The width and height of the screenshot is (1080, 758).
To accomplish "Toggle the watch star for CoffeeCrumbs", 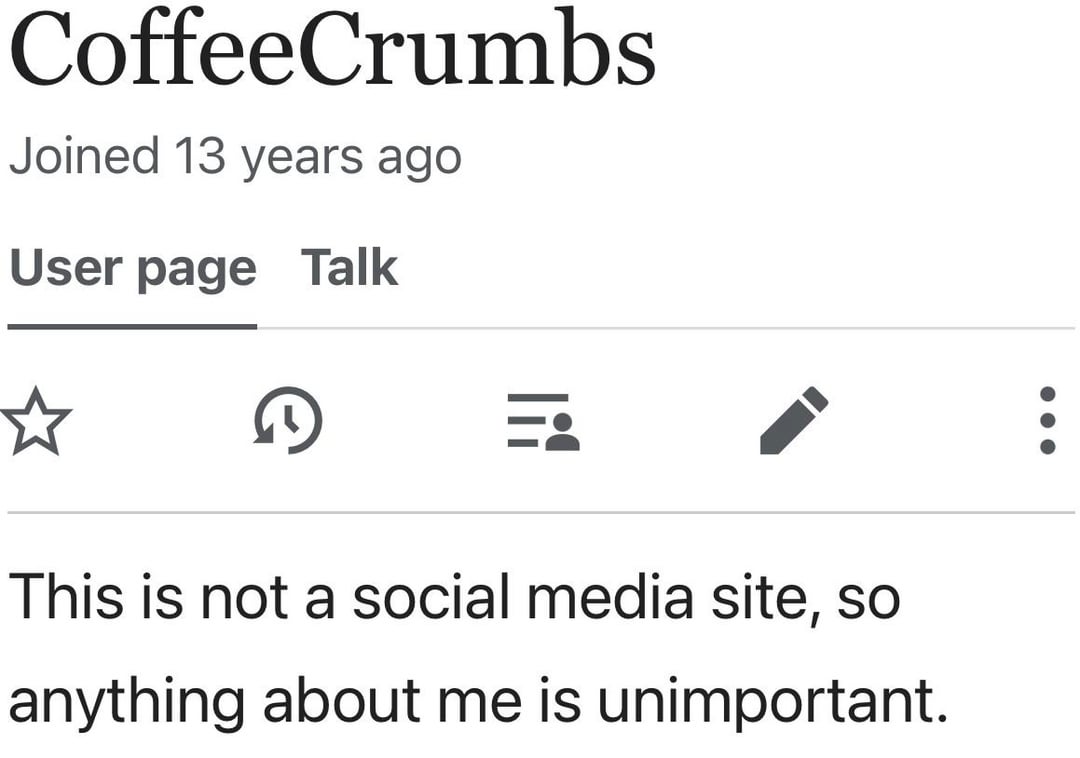I will tap(36, 420).
